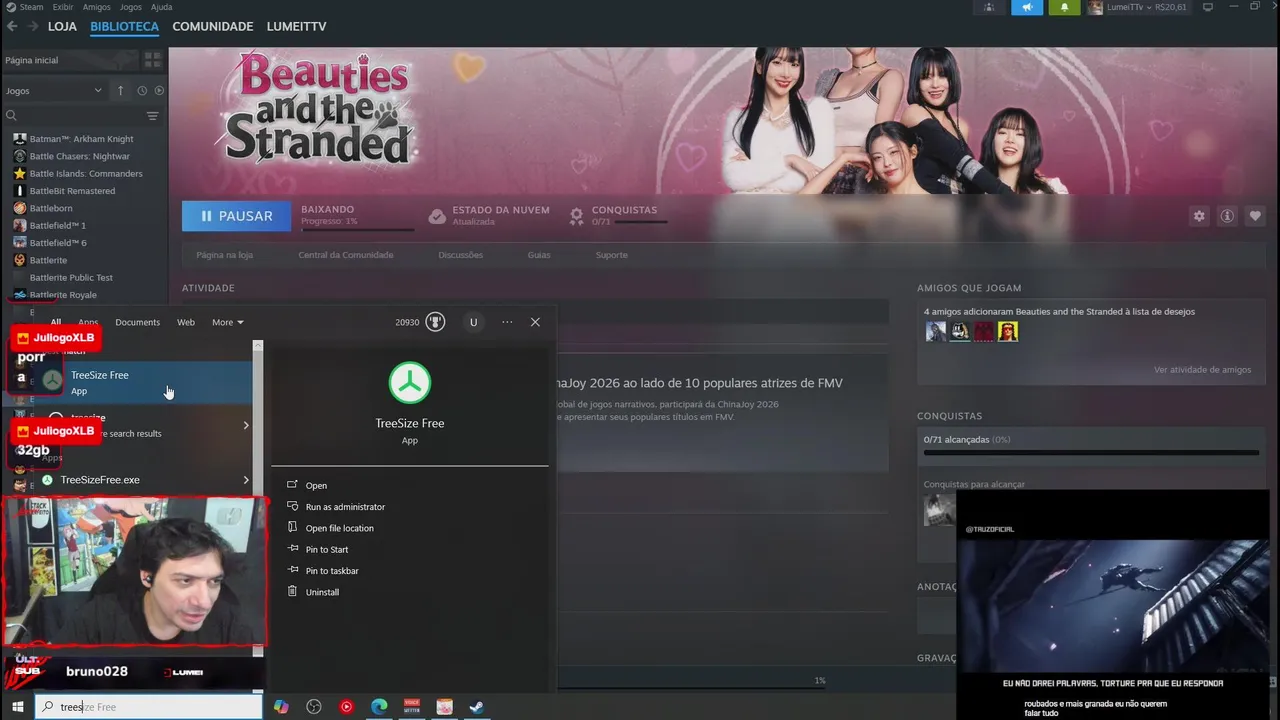Viewport: 1280px width, 720px height.
Task: Switch search filter to Web
Action: 186,322
